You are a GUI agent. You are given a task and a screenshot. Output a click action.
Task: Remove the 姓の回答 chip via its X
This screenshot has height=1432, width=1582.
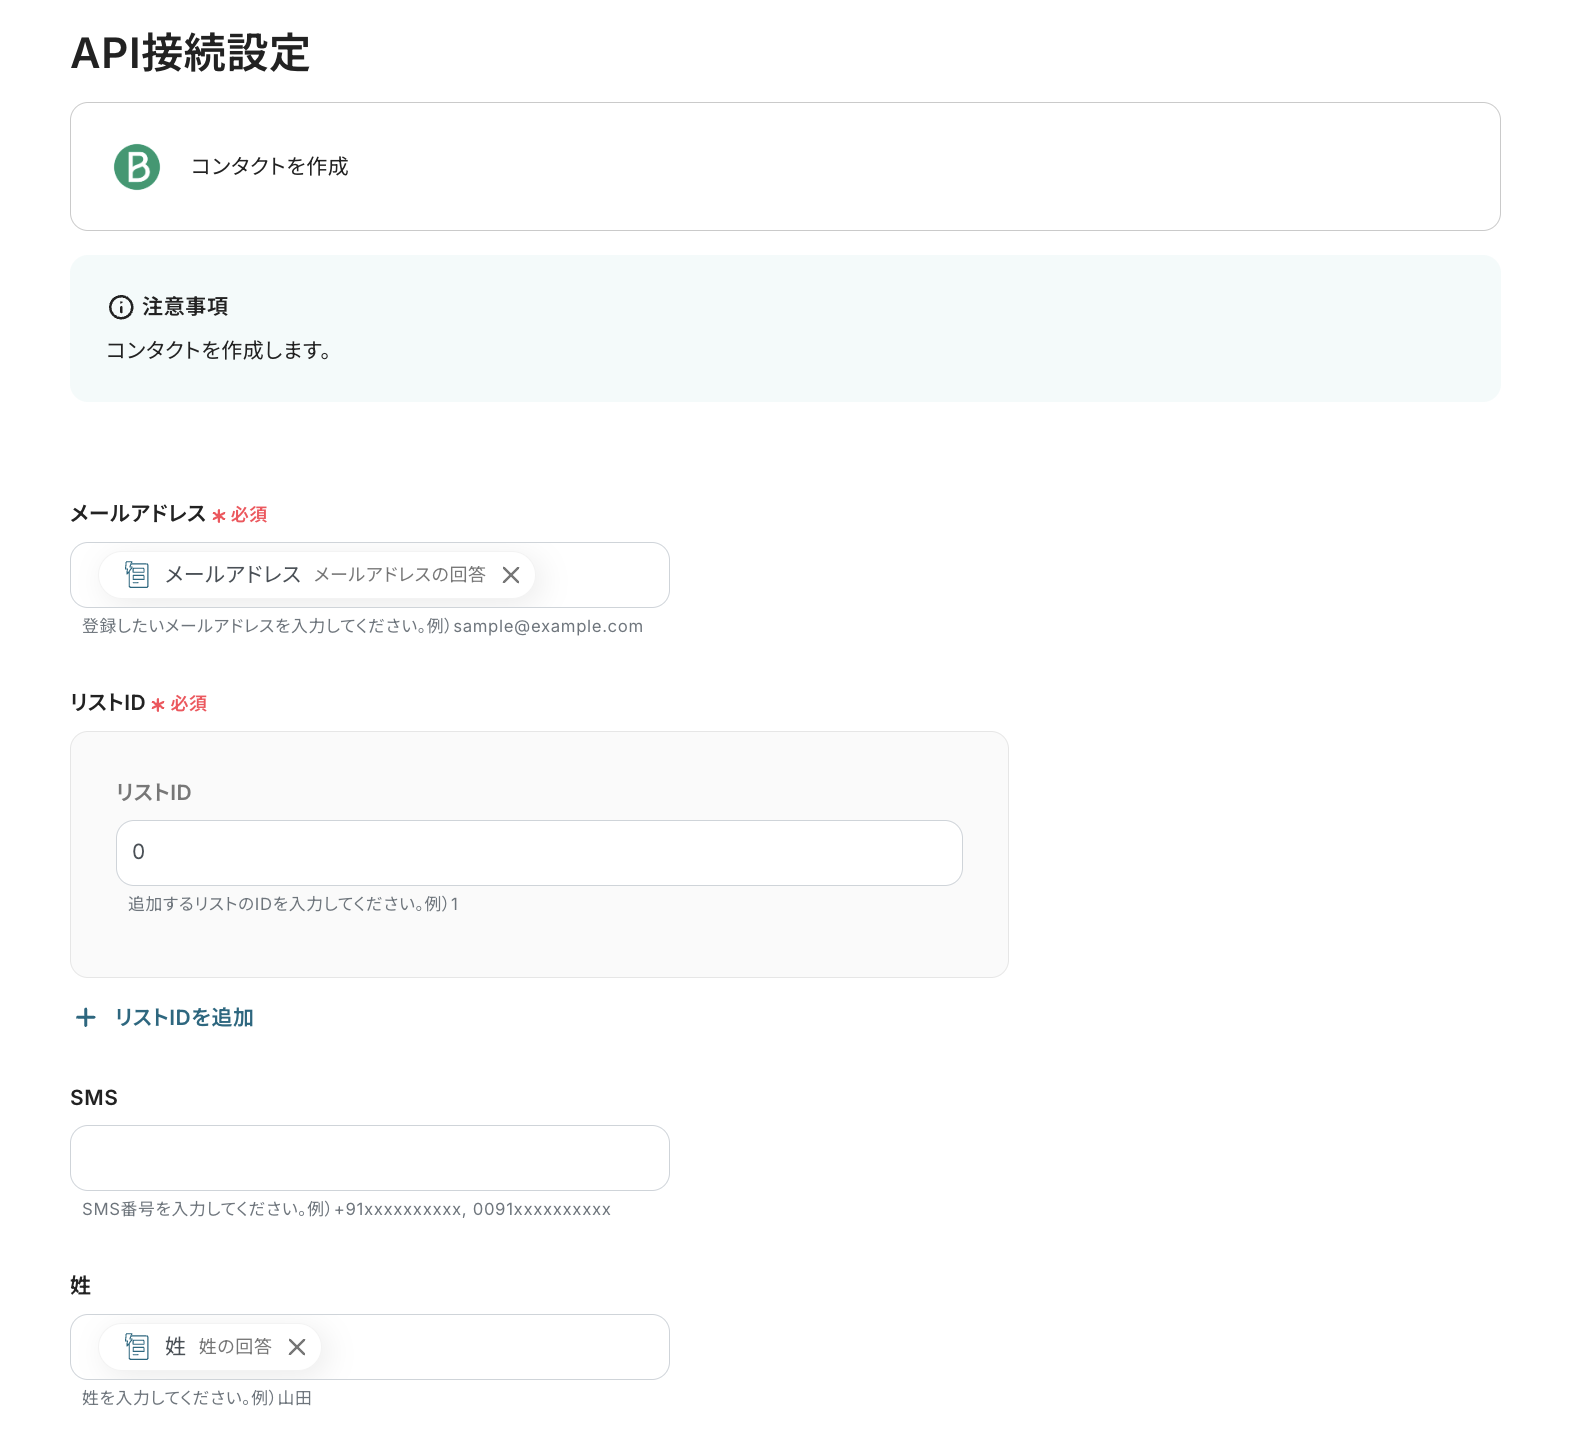297,1347
